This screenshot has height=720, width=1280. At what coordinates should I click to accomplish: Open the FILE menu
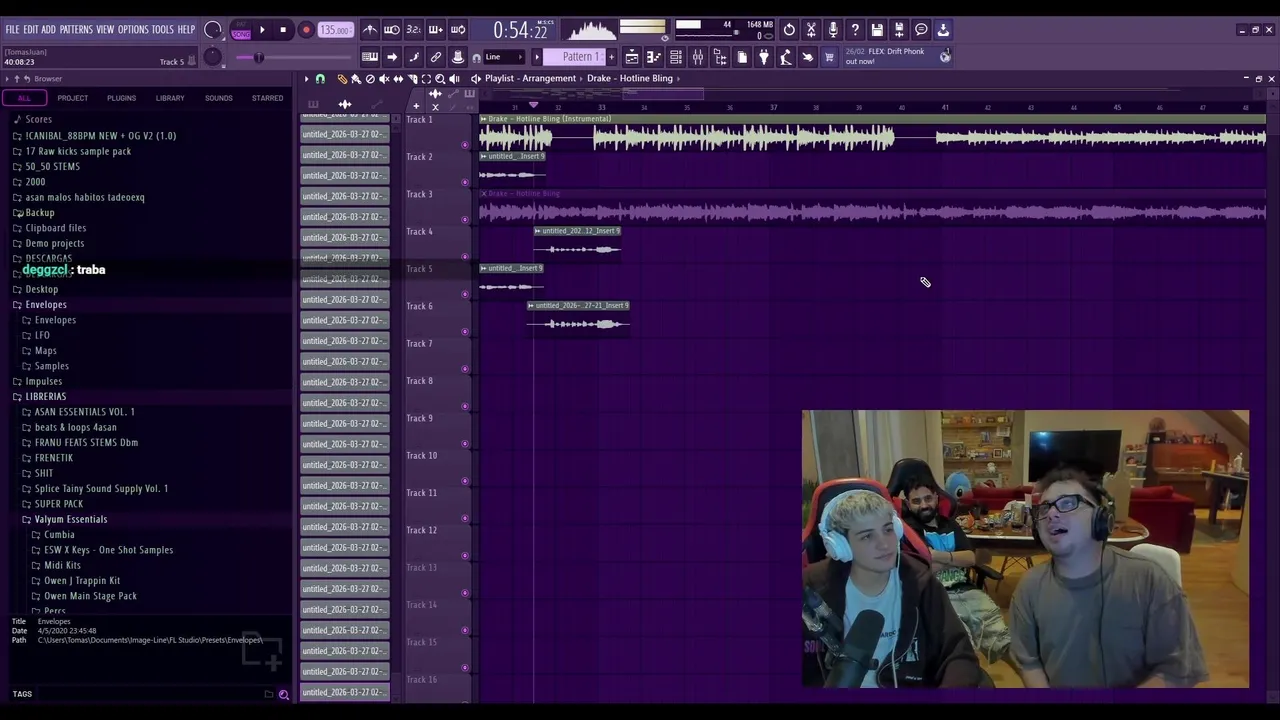pyautogui.click(x=12, y=30)
